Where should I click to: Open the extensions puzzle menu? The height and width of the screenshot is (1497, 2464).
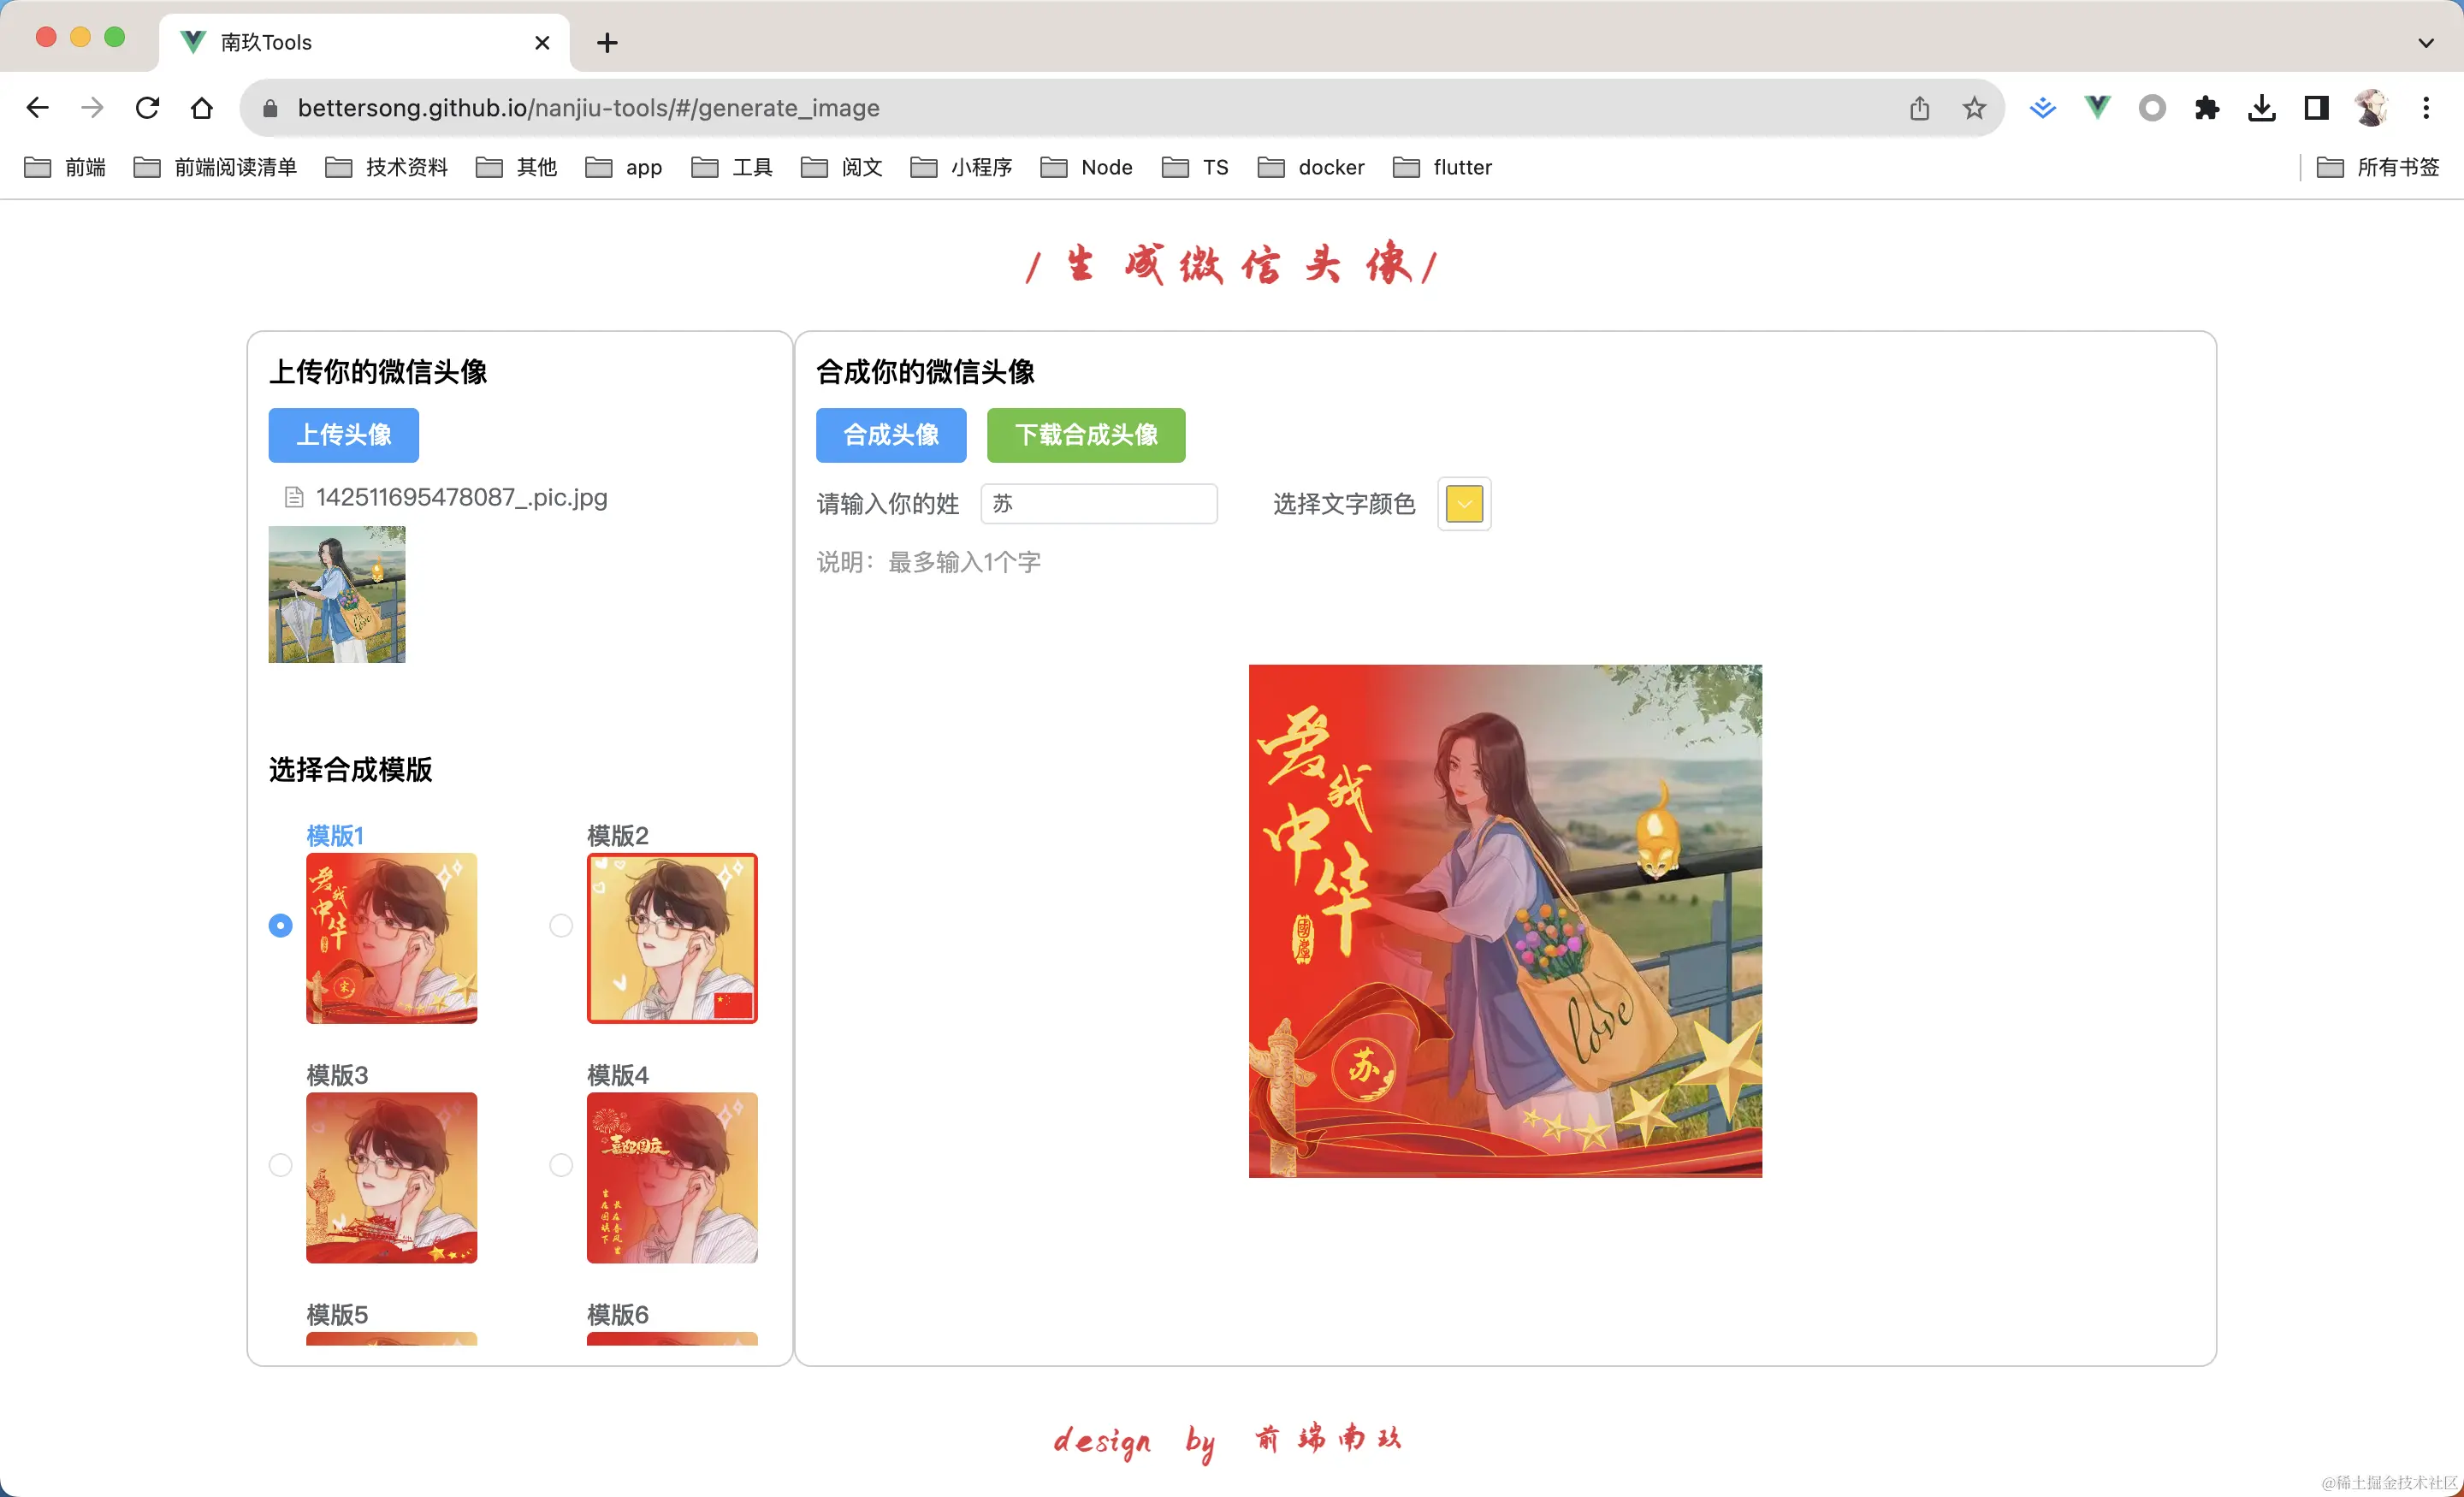2207,108
